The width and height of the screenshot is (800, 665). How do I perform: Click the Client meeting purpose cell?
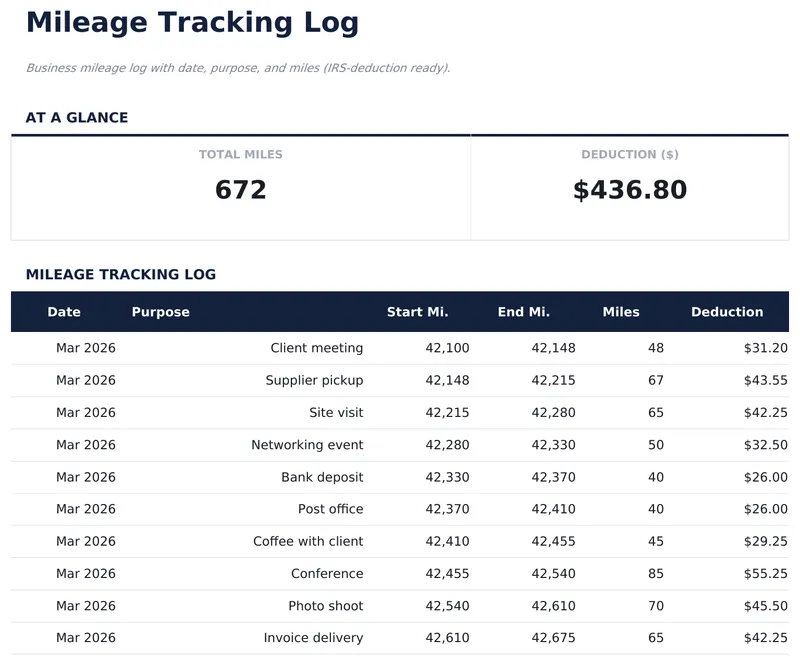316,348
